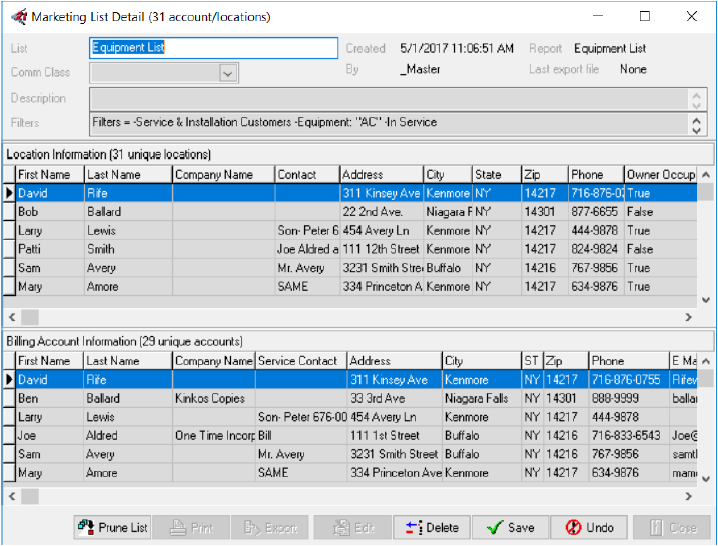Image resolution: width=718 pixels, height=546 pixels.
Task: Select '33 3rd Ave' billing address cell
Action: coord(395,399)
